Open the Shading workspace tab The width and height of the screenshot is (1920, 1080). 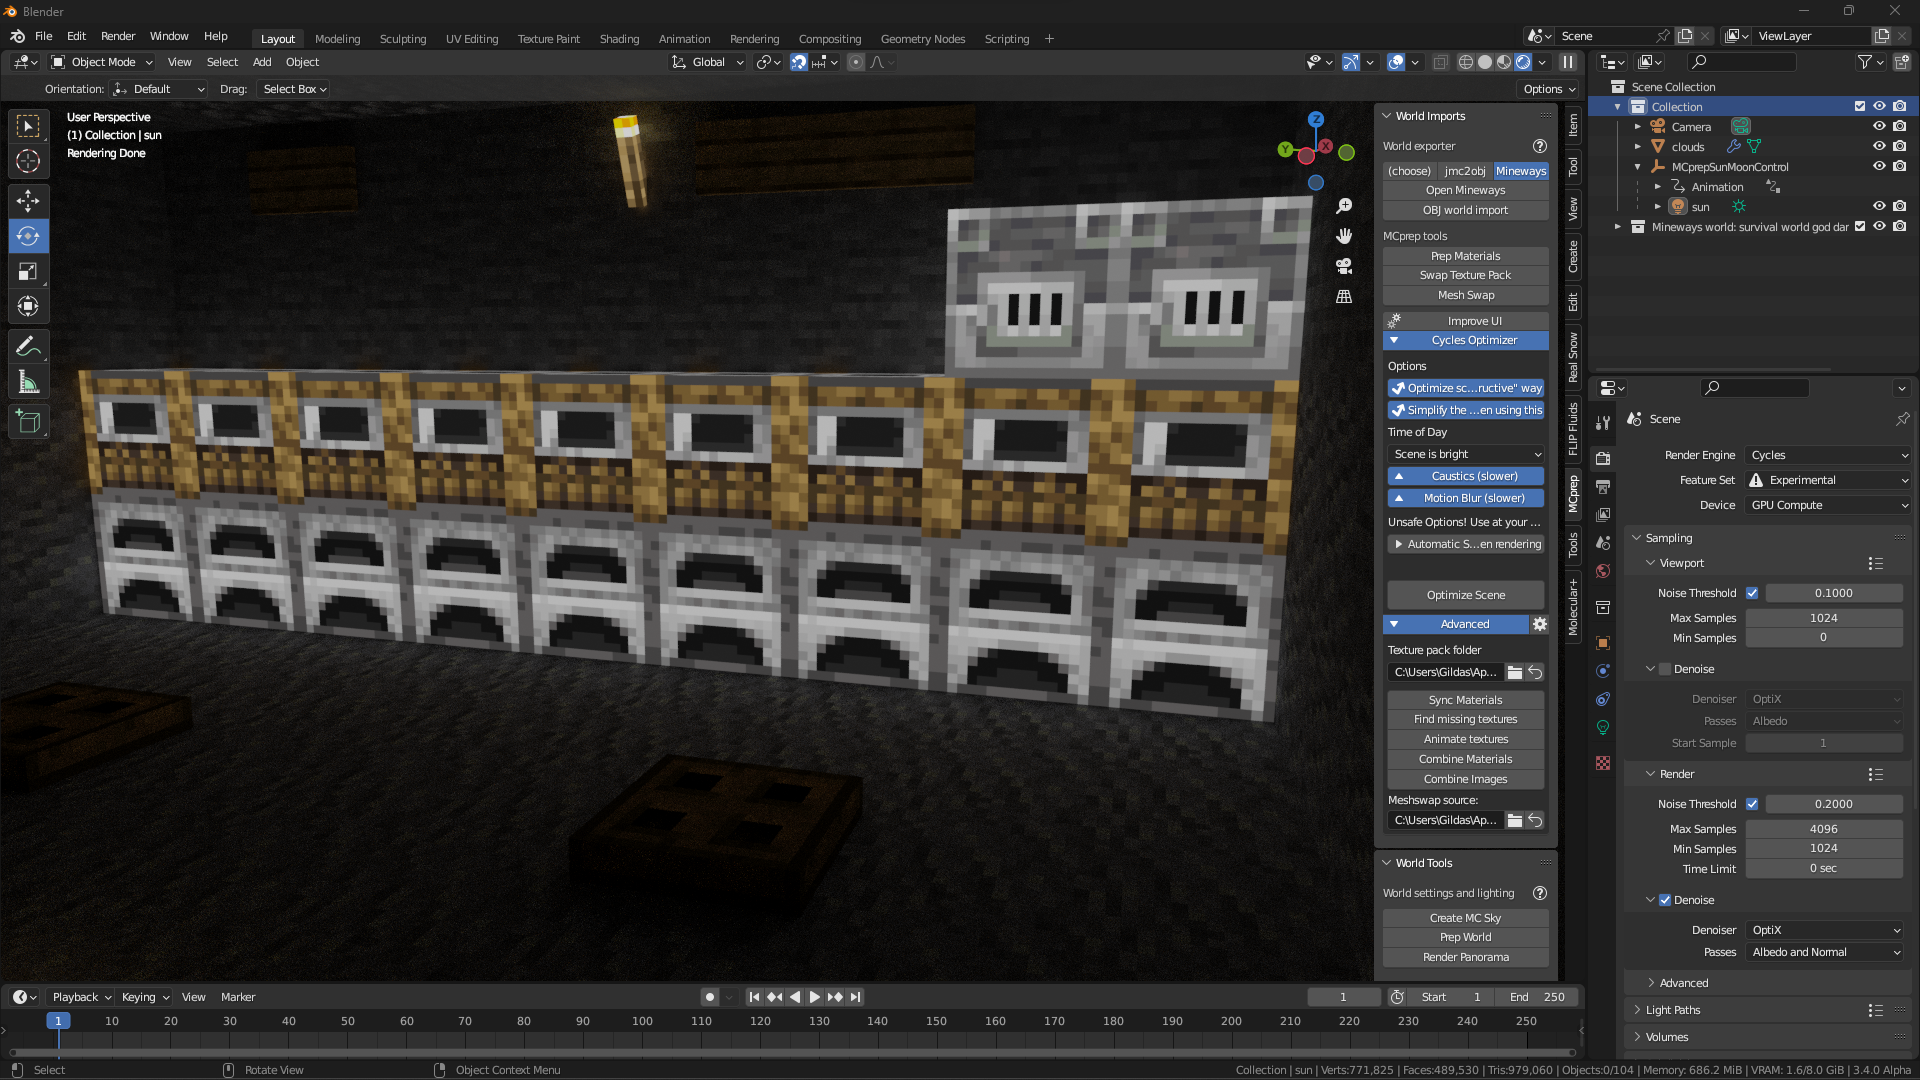tap(619, 39)
